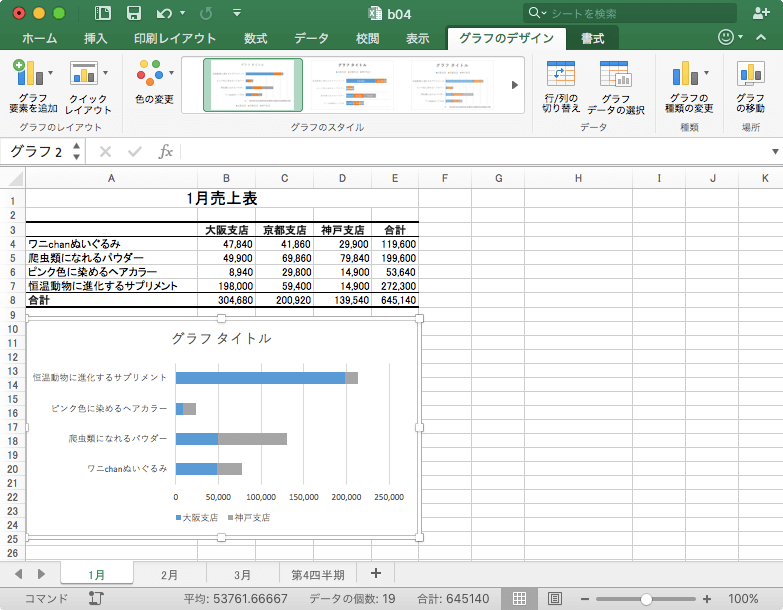This screenshot has width=783, height=610.
Task: Expand the formula bar arrow
Action: [x=775, y=151]
